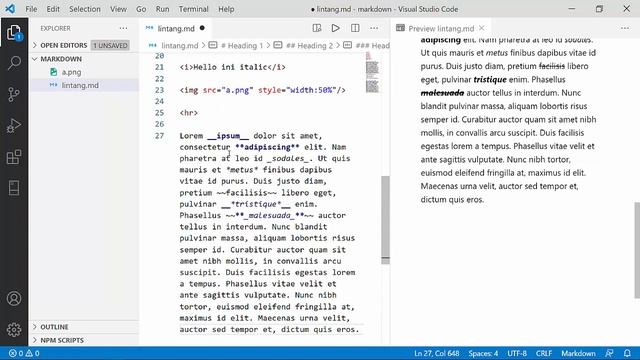The image size is (640, 360).
Task: Open the Search view in activity bar
Action: pos(14,63)
